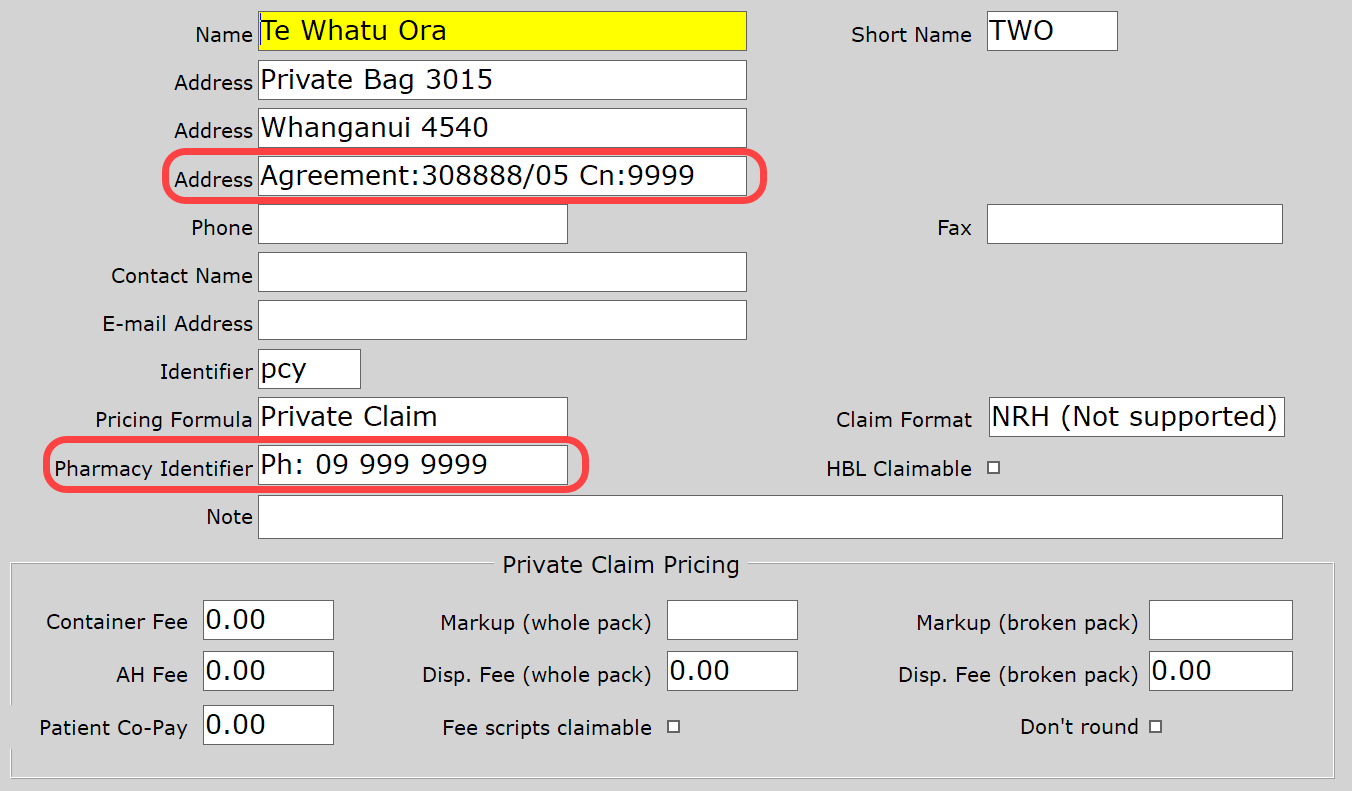Viewport: 1352px width, 791px height.
Task: Enable the HBL Claimable checkbox
Action: [x=993, y=468]
